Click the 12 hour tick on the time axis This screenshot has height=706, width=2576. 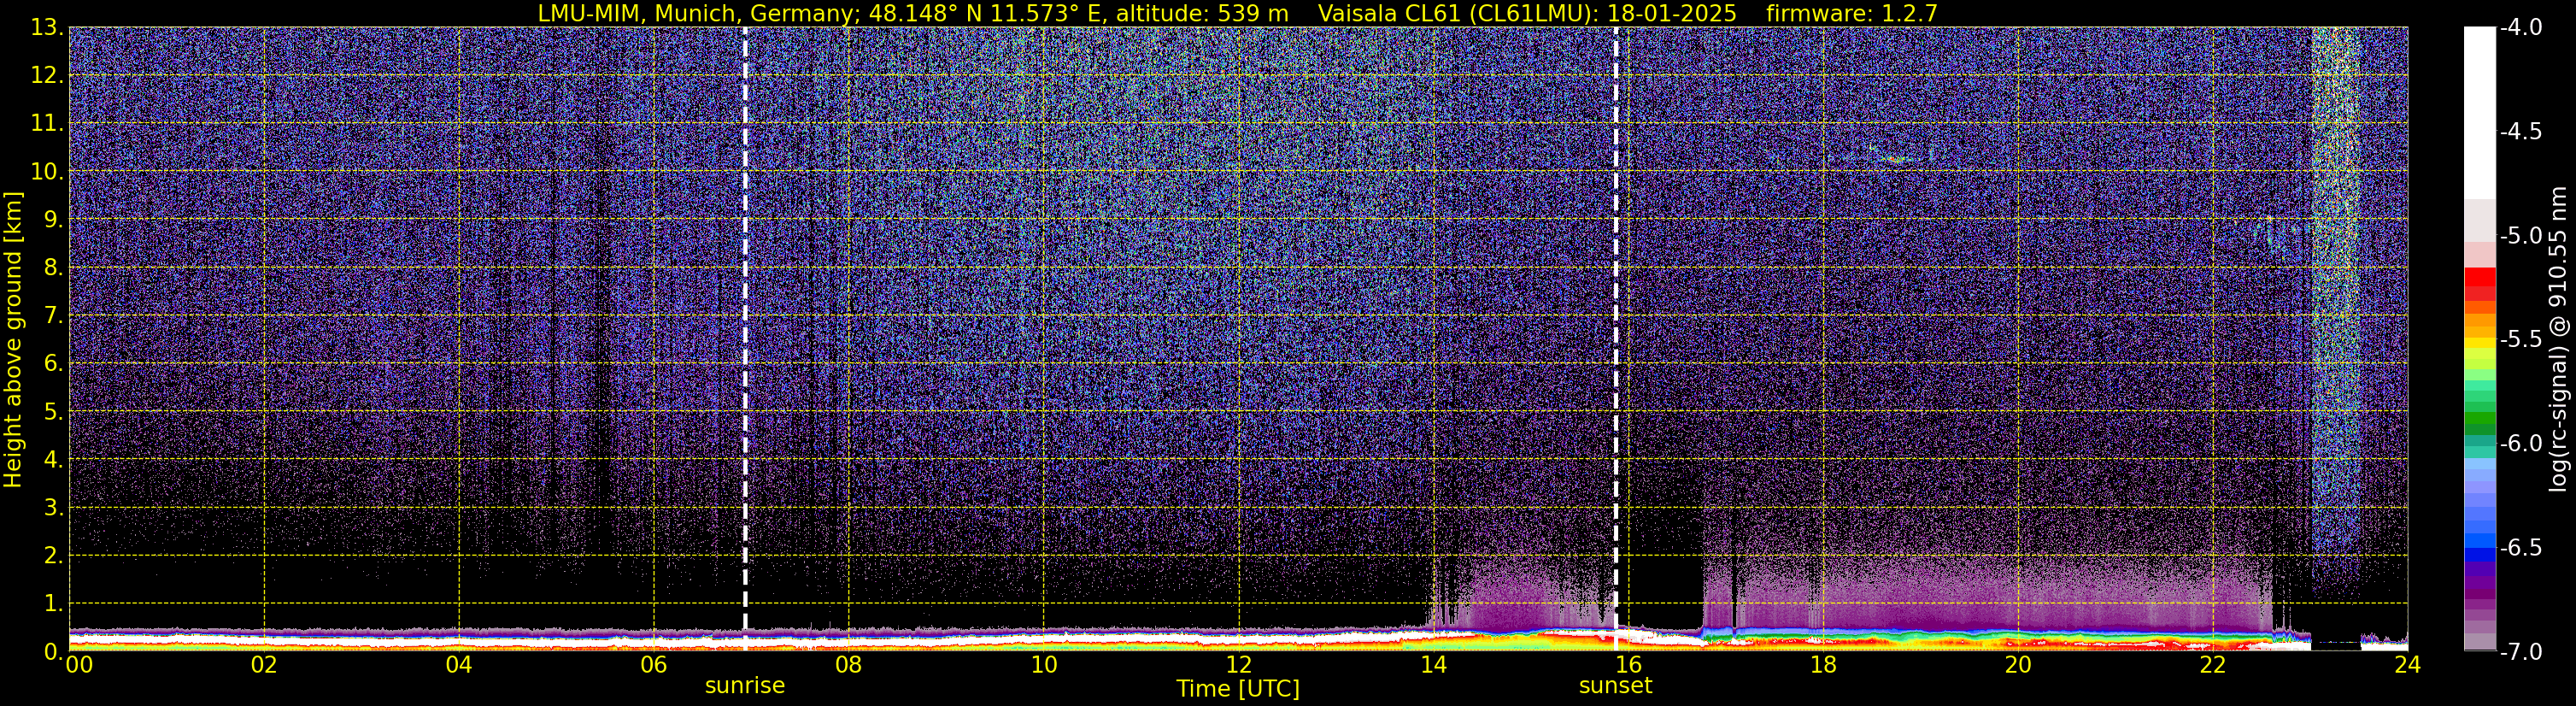pos(1238,665)
